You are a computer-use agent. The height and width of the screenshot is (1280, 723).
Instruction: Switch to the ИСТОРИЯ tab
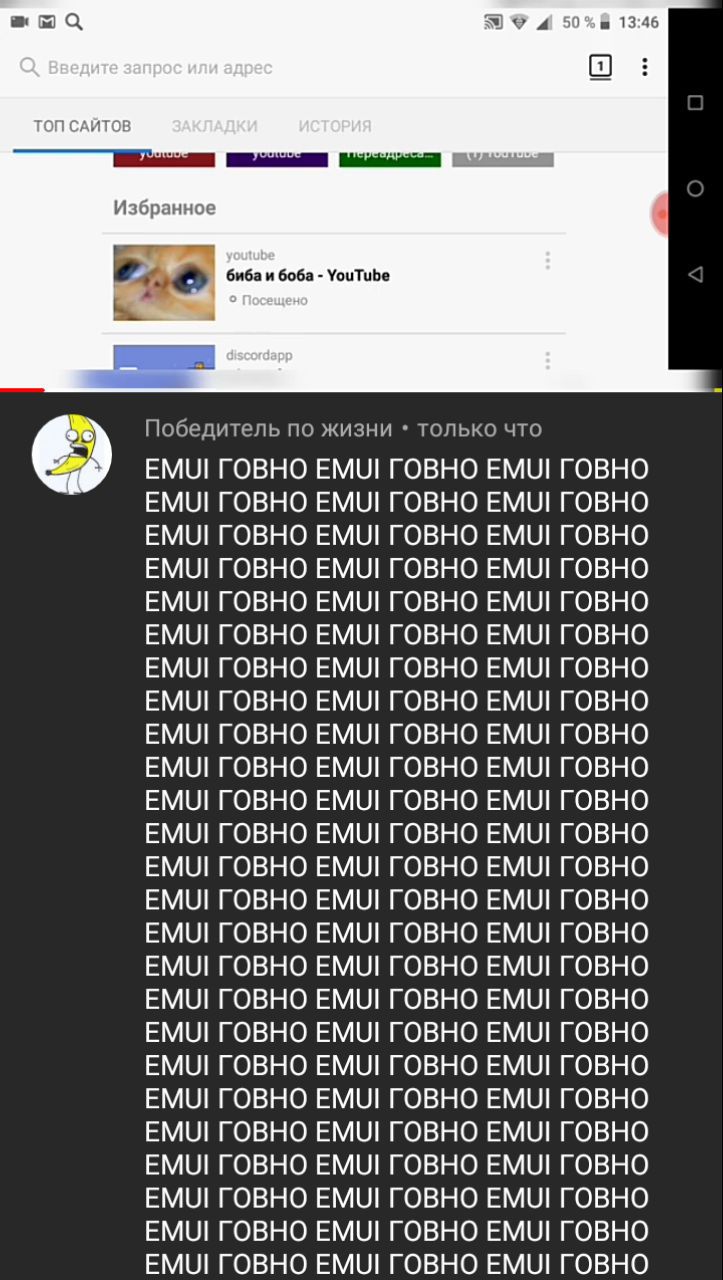pos(335,126)
